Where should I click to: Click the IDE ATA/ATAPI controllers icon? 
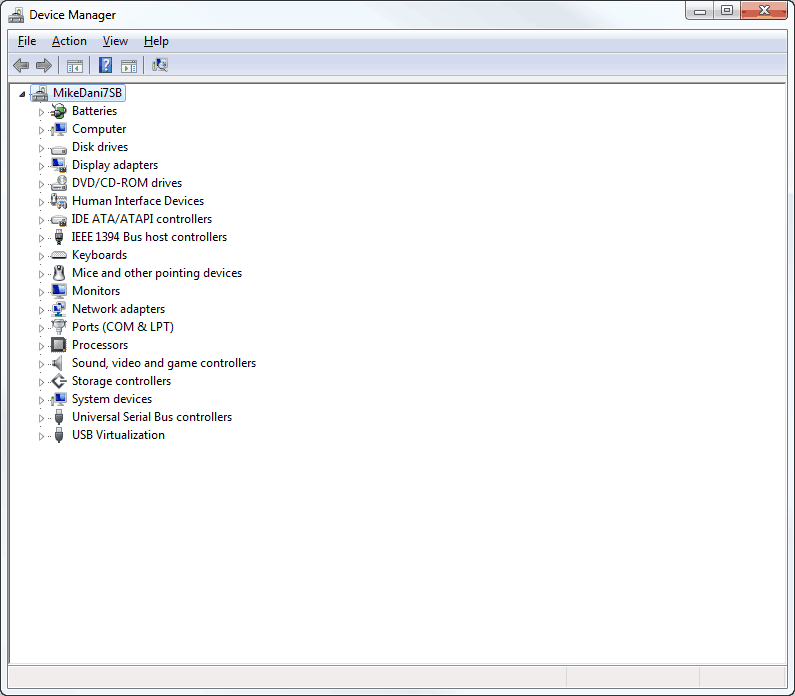click(x=59, y=219)
